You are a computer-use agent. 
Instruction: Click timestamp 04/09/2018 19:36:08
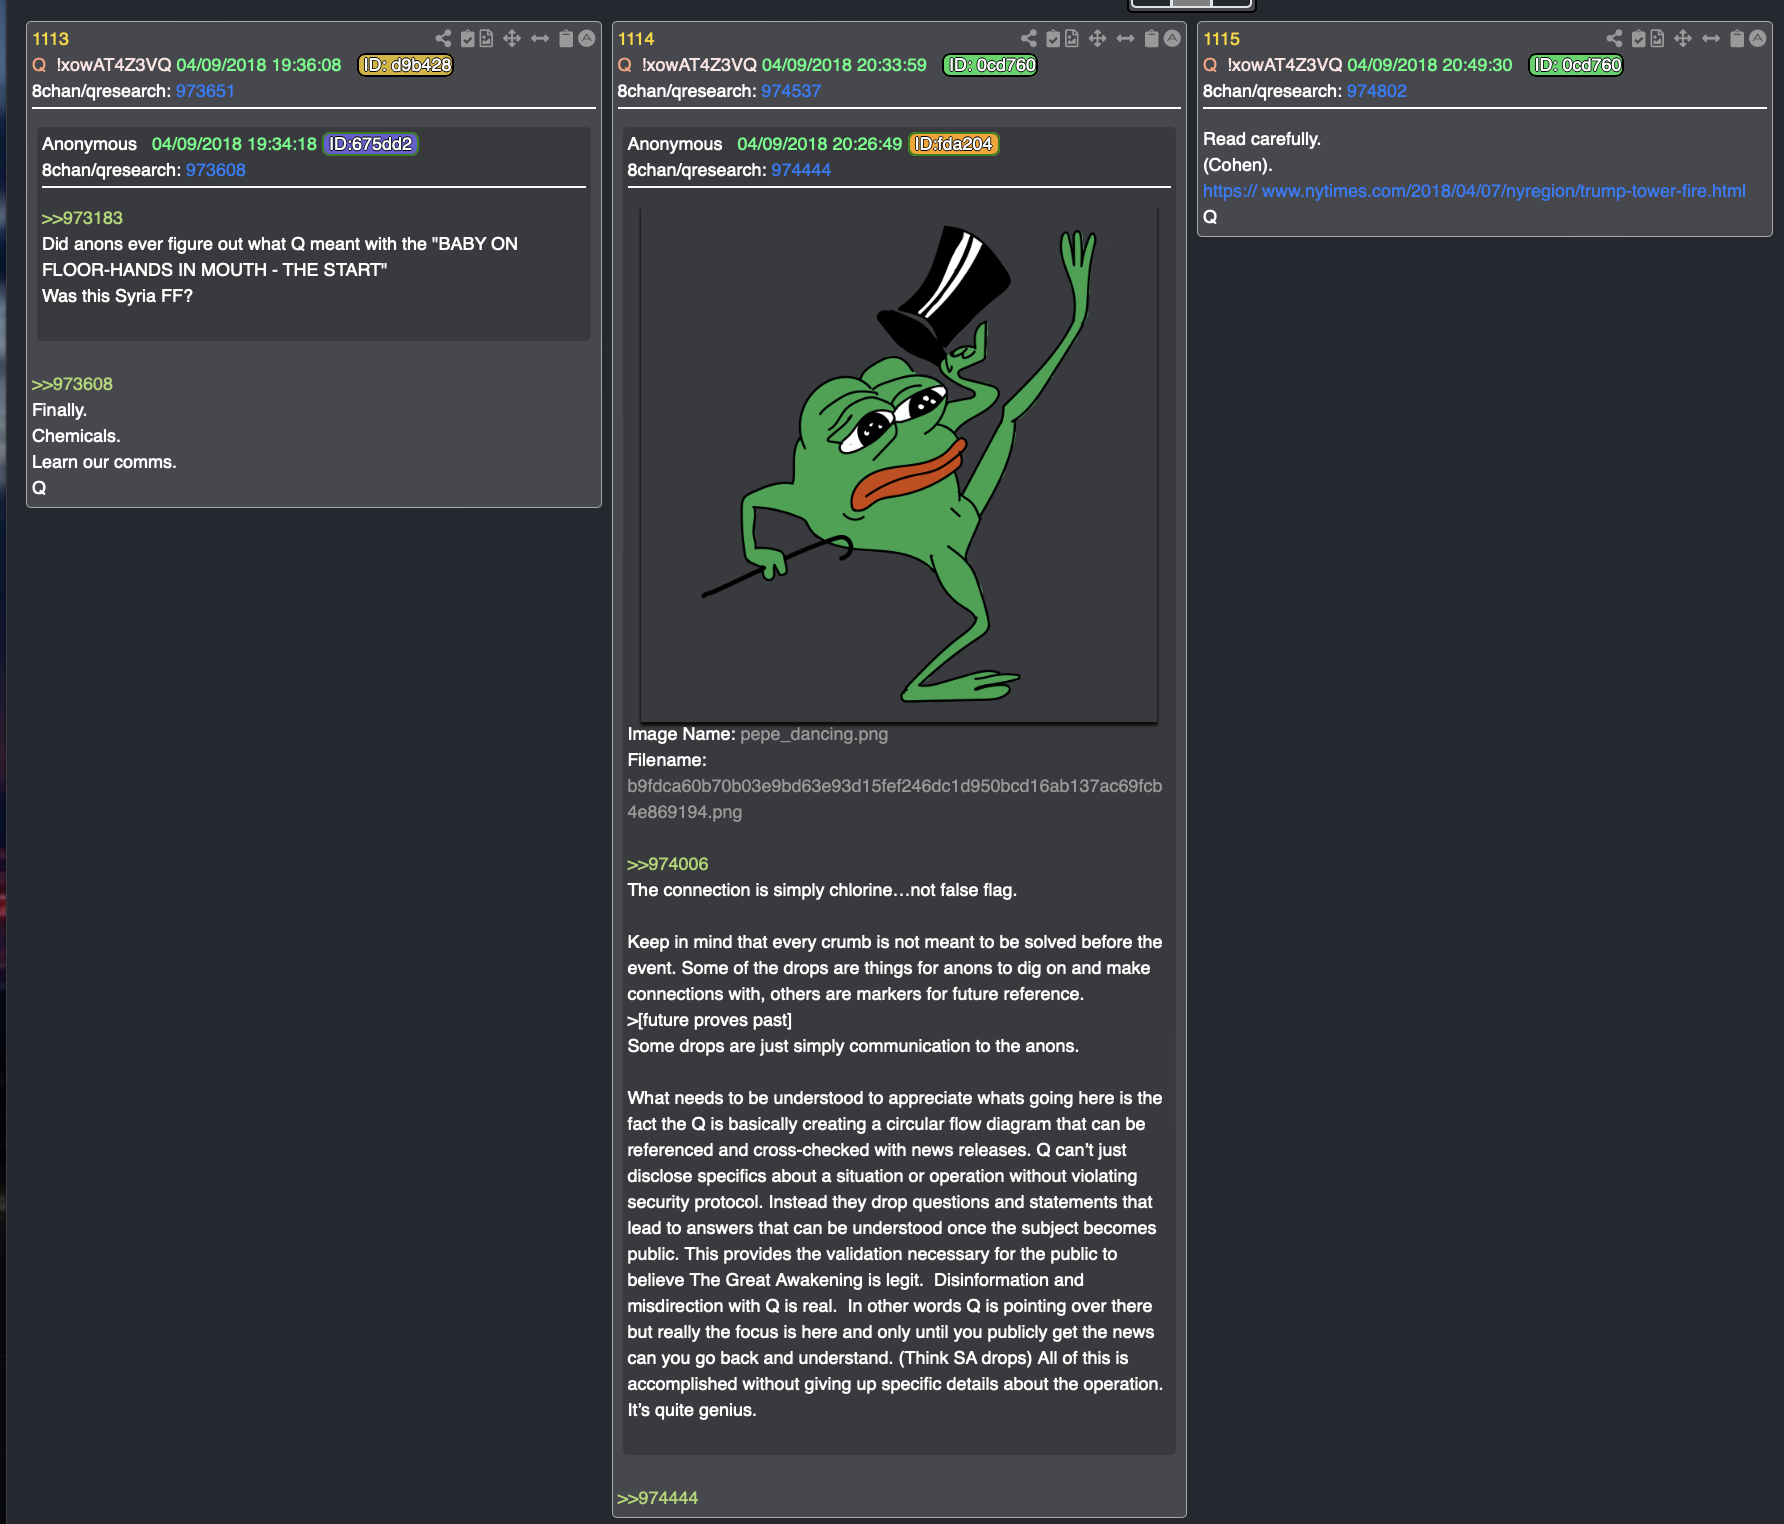click(259, 65)
